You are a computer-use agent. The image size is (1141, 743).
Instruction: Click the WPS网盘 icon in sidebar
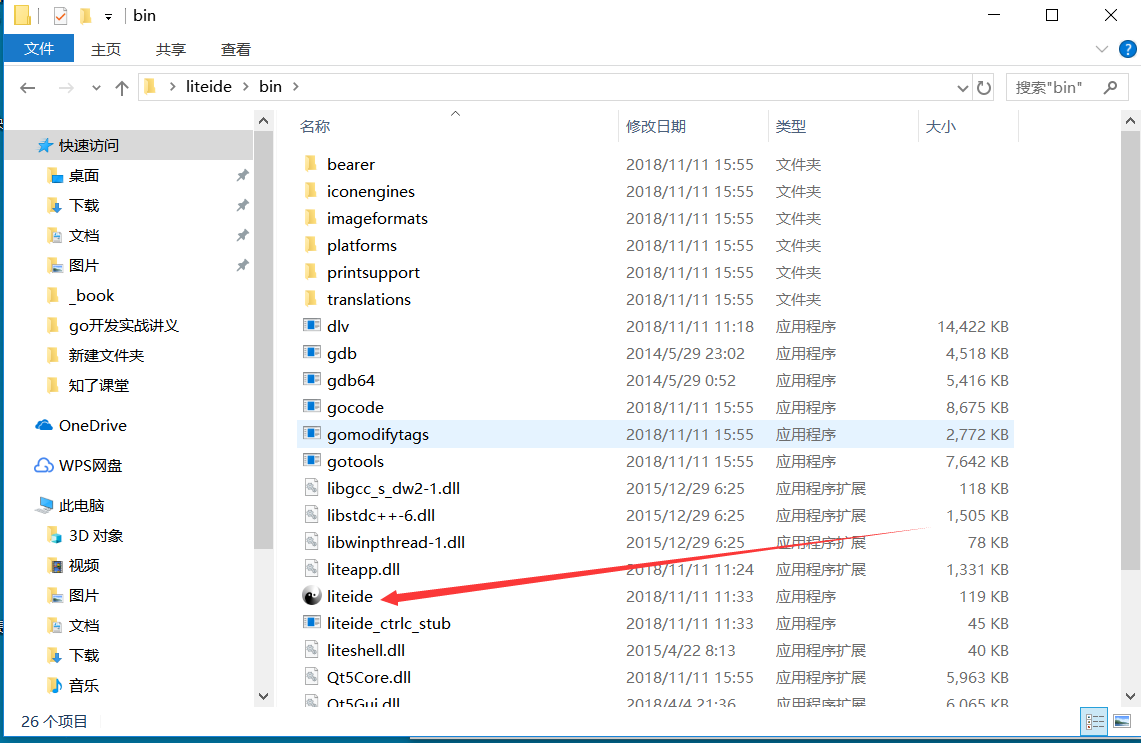pos(44,465)
